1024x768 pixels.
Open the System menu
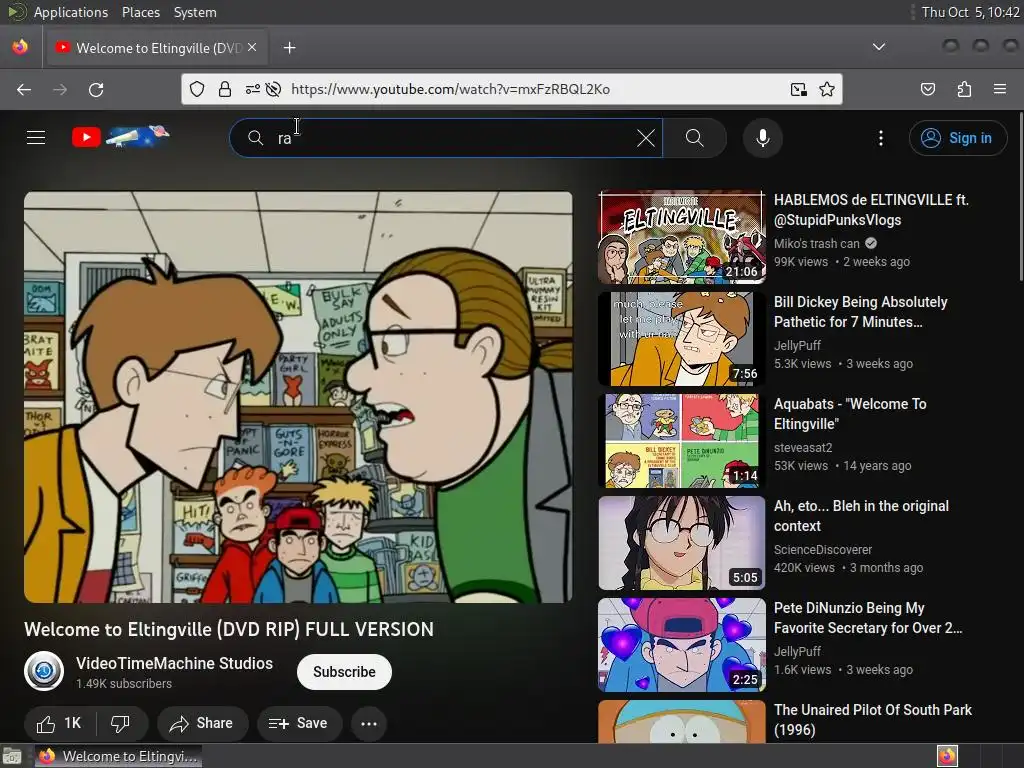195,12
